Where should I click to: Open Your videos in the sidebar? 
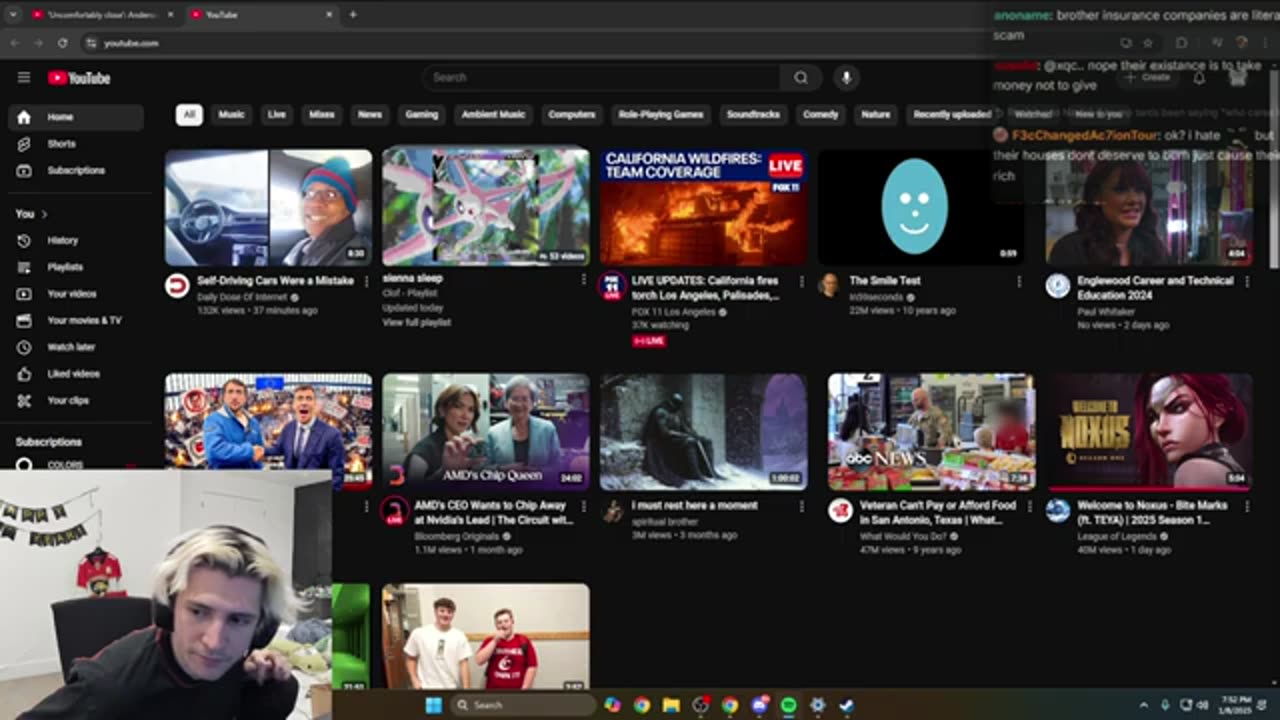pos(76,294)
